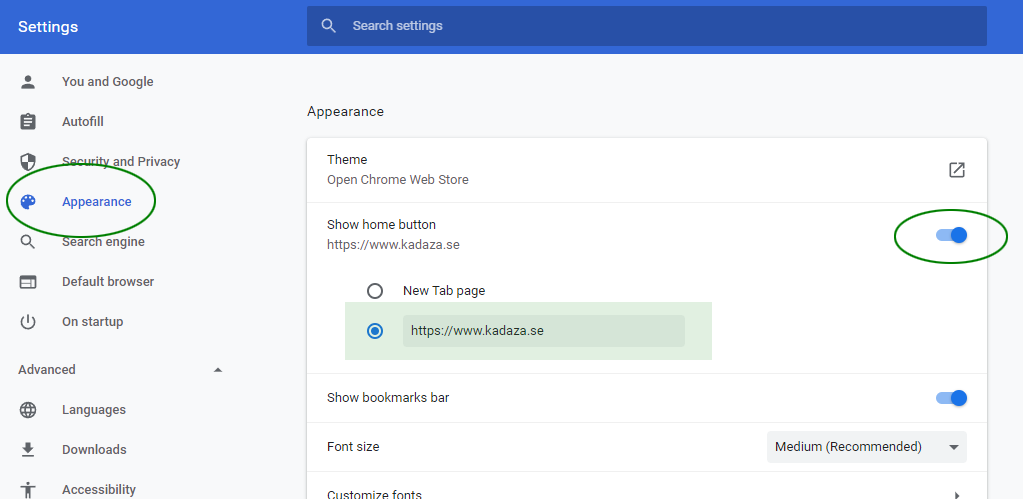Screen dimensions: 1023x499
Task: Select the custom URL radio button
Action: click(374, 331)
